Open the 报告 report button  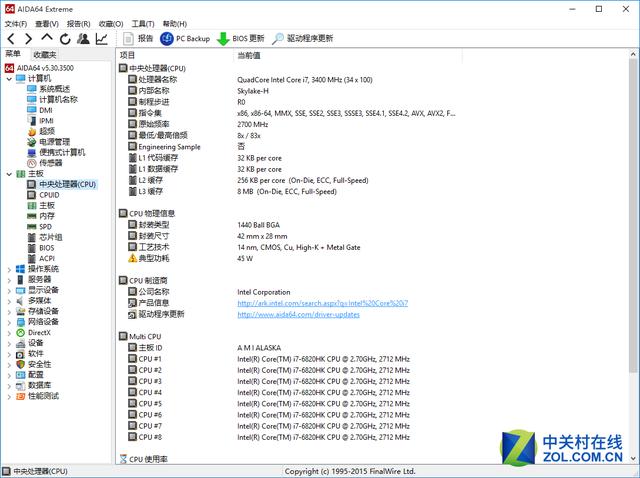click(x=138, y=38)
